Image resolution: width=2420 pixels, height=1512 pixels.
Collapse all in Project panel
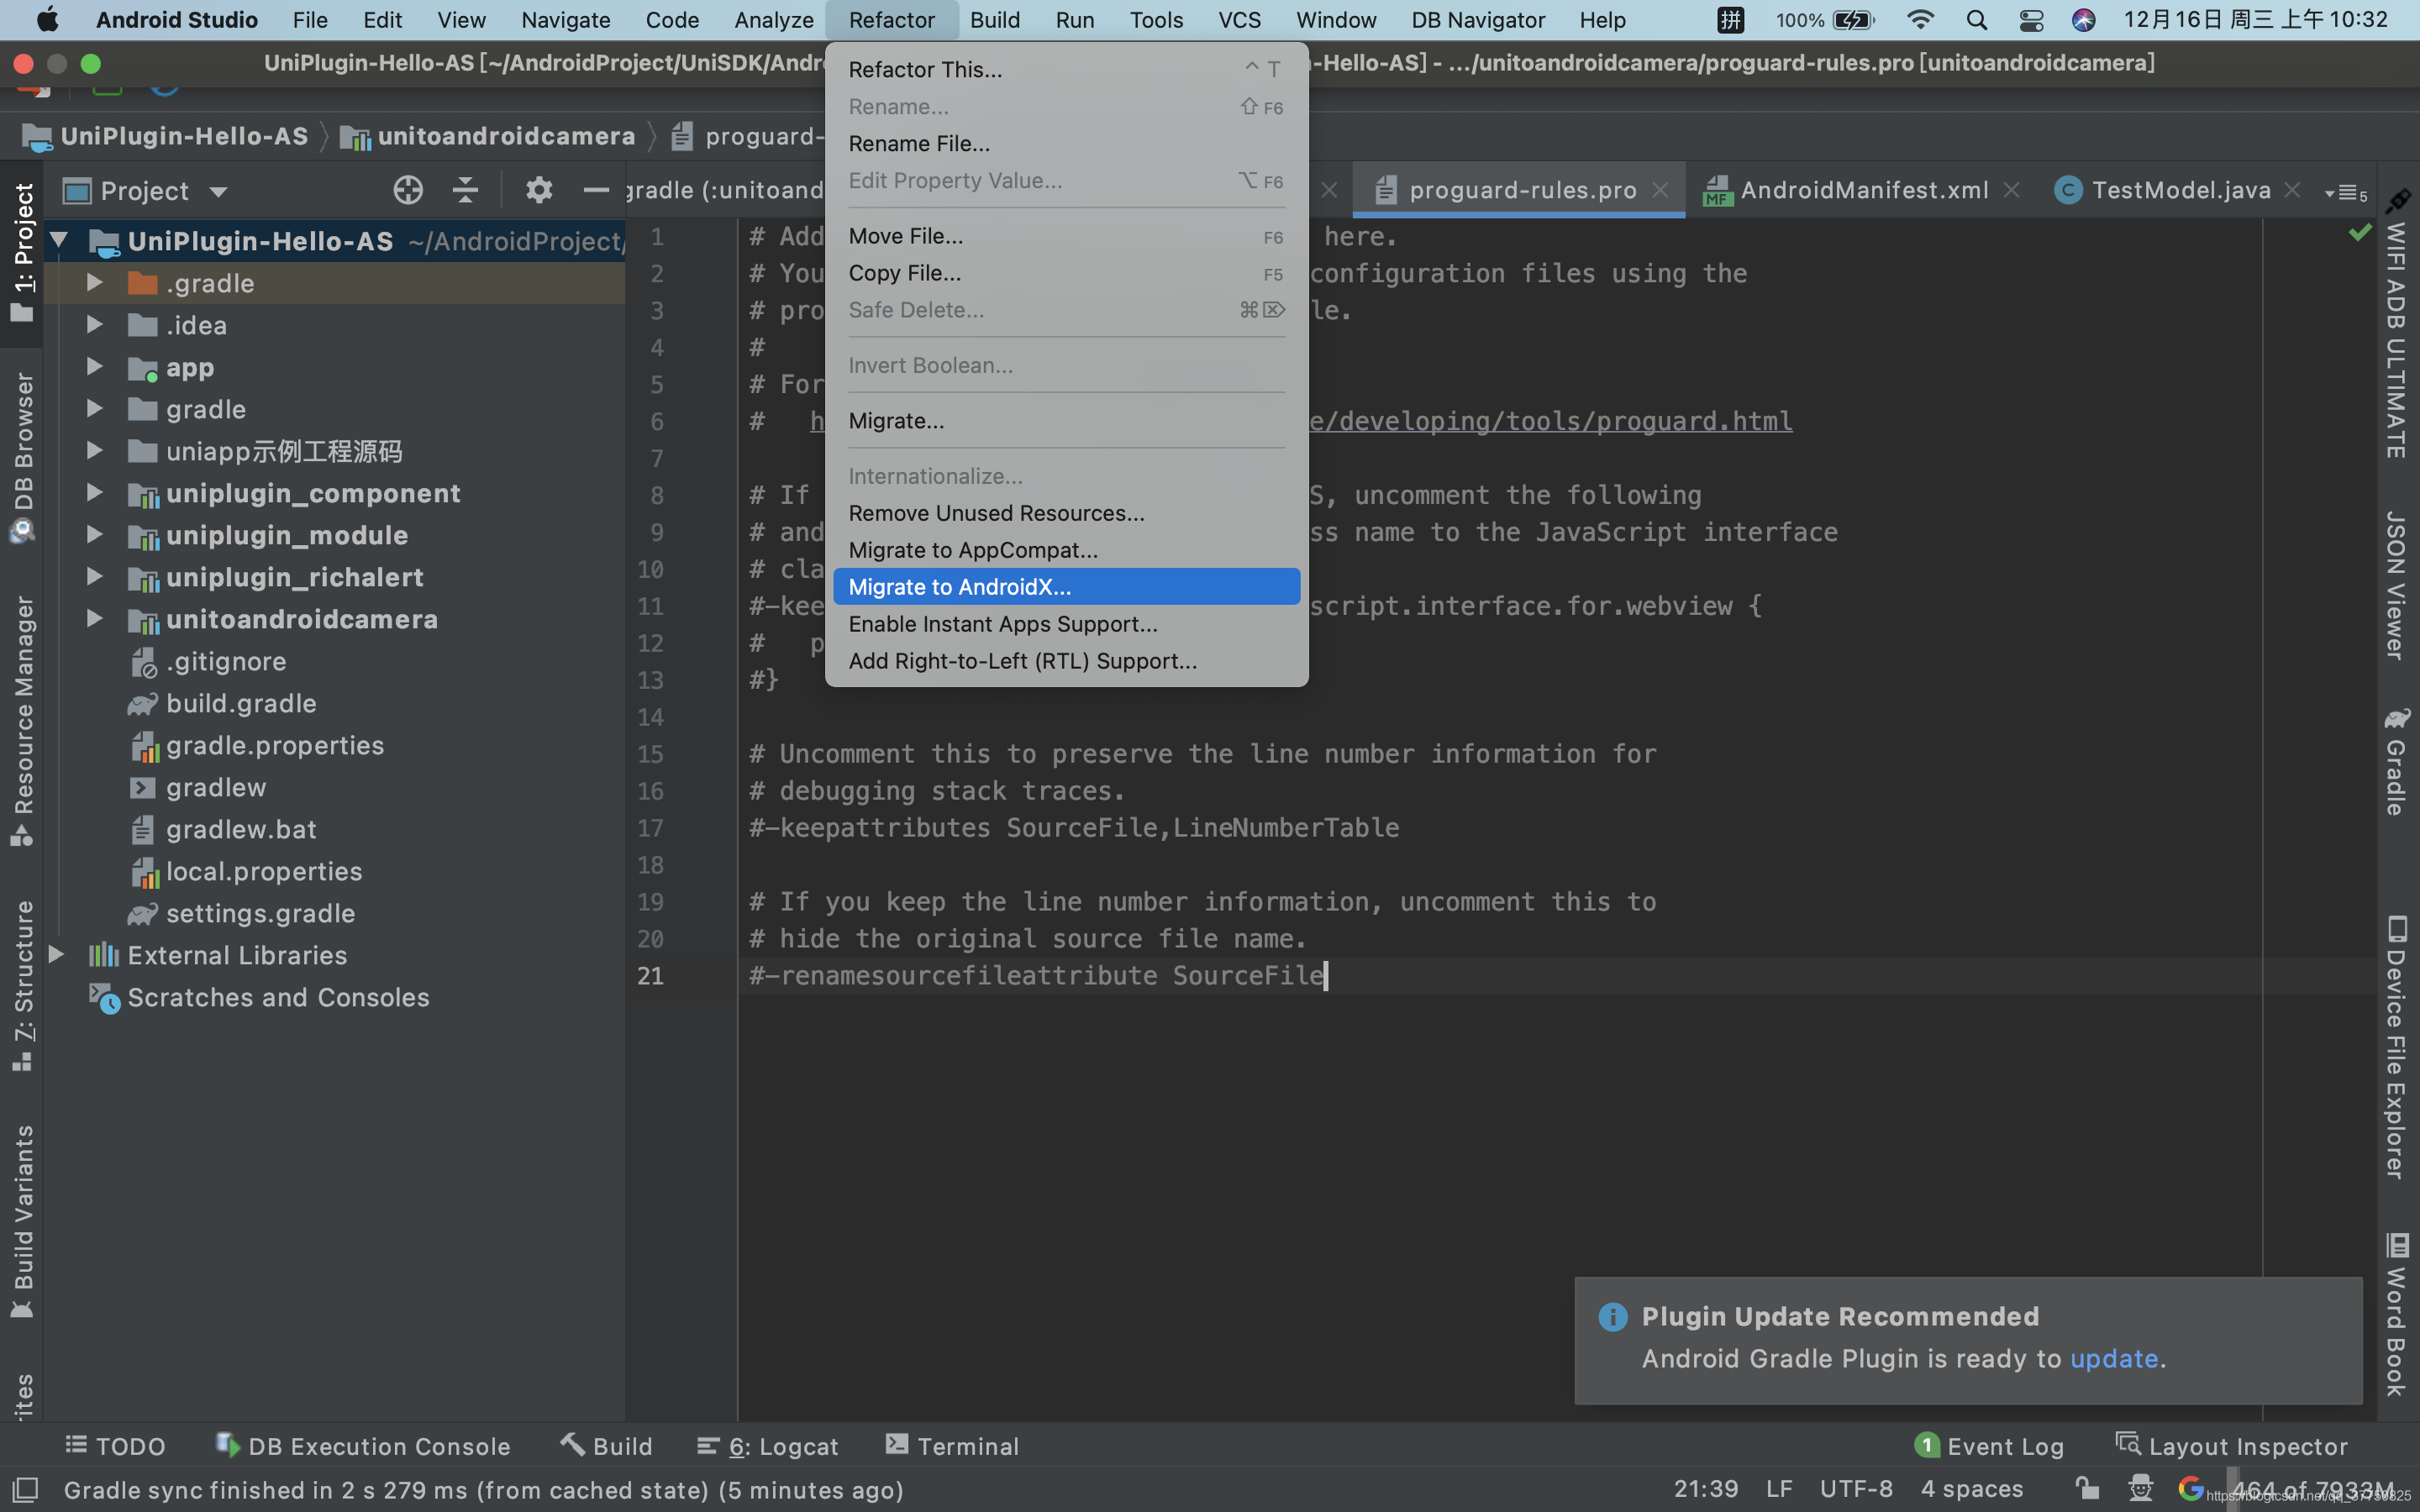(x=465, y=190)
